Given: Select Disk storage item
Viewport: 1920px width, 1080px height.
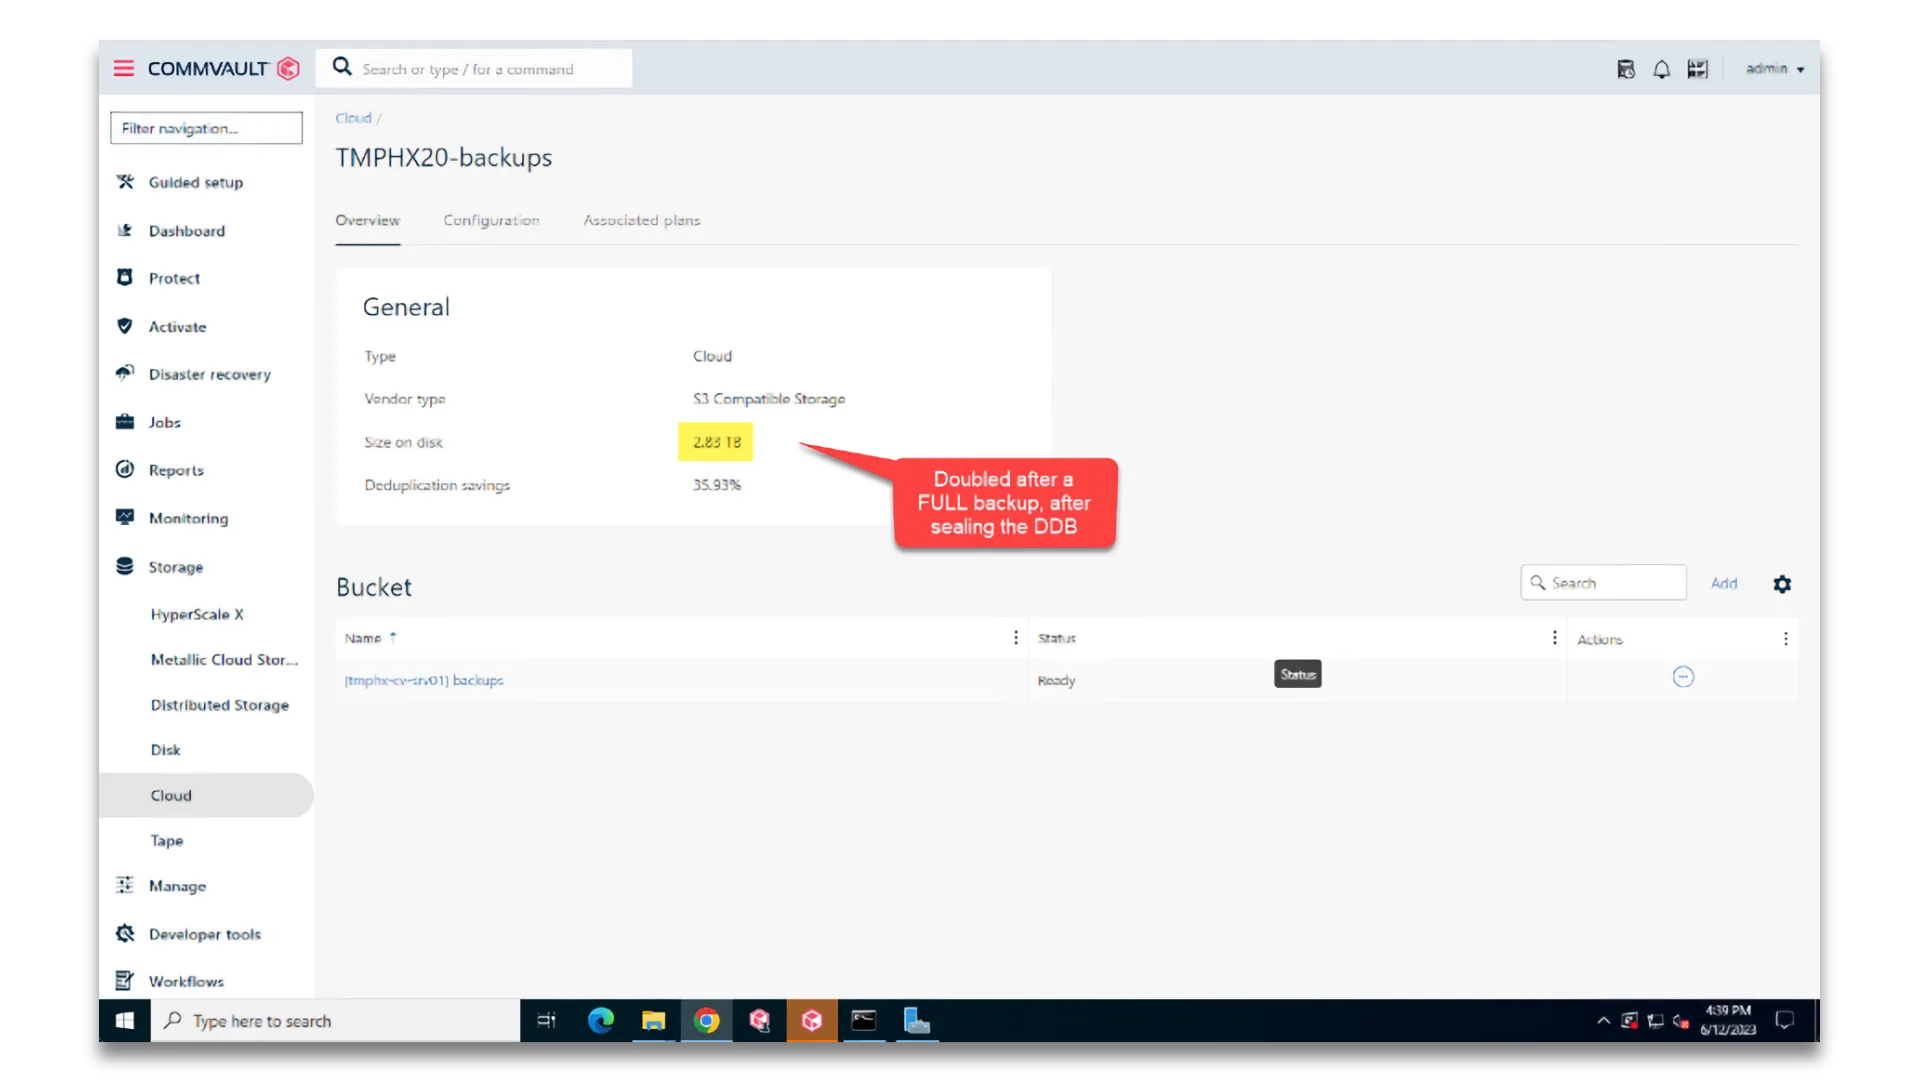Looking at the screenshot, I should point(165,750).
